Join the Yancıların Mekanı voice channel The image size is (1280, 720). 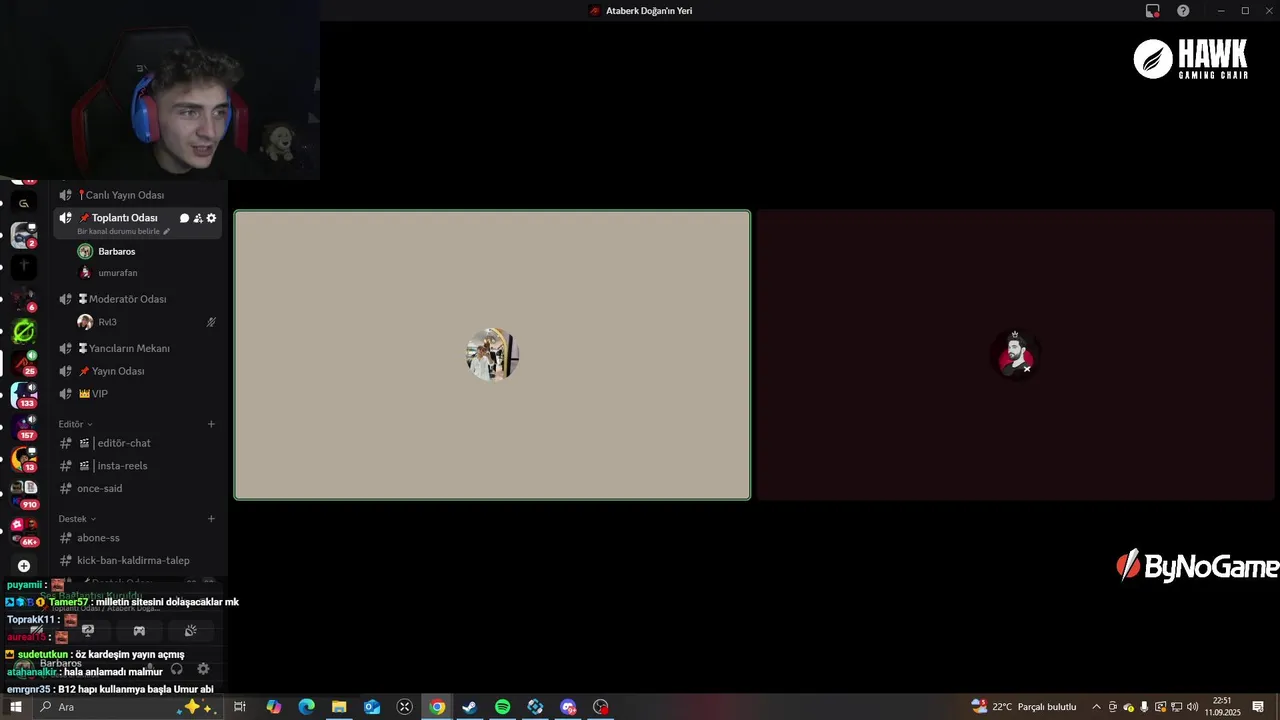pyautogui.click(x=138, y=348)
